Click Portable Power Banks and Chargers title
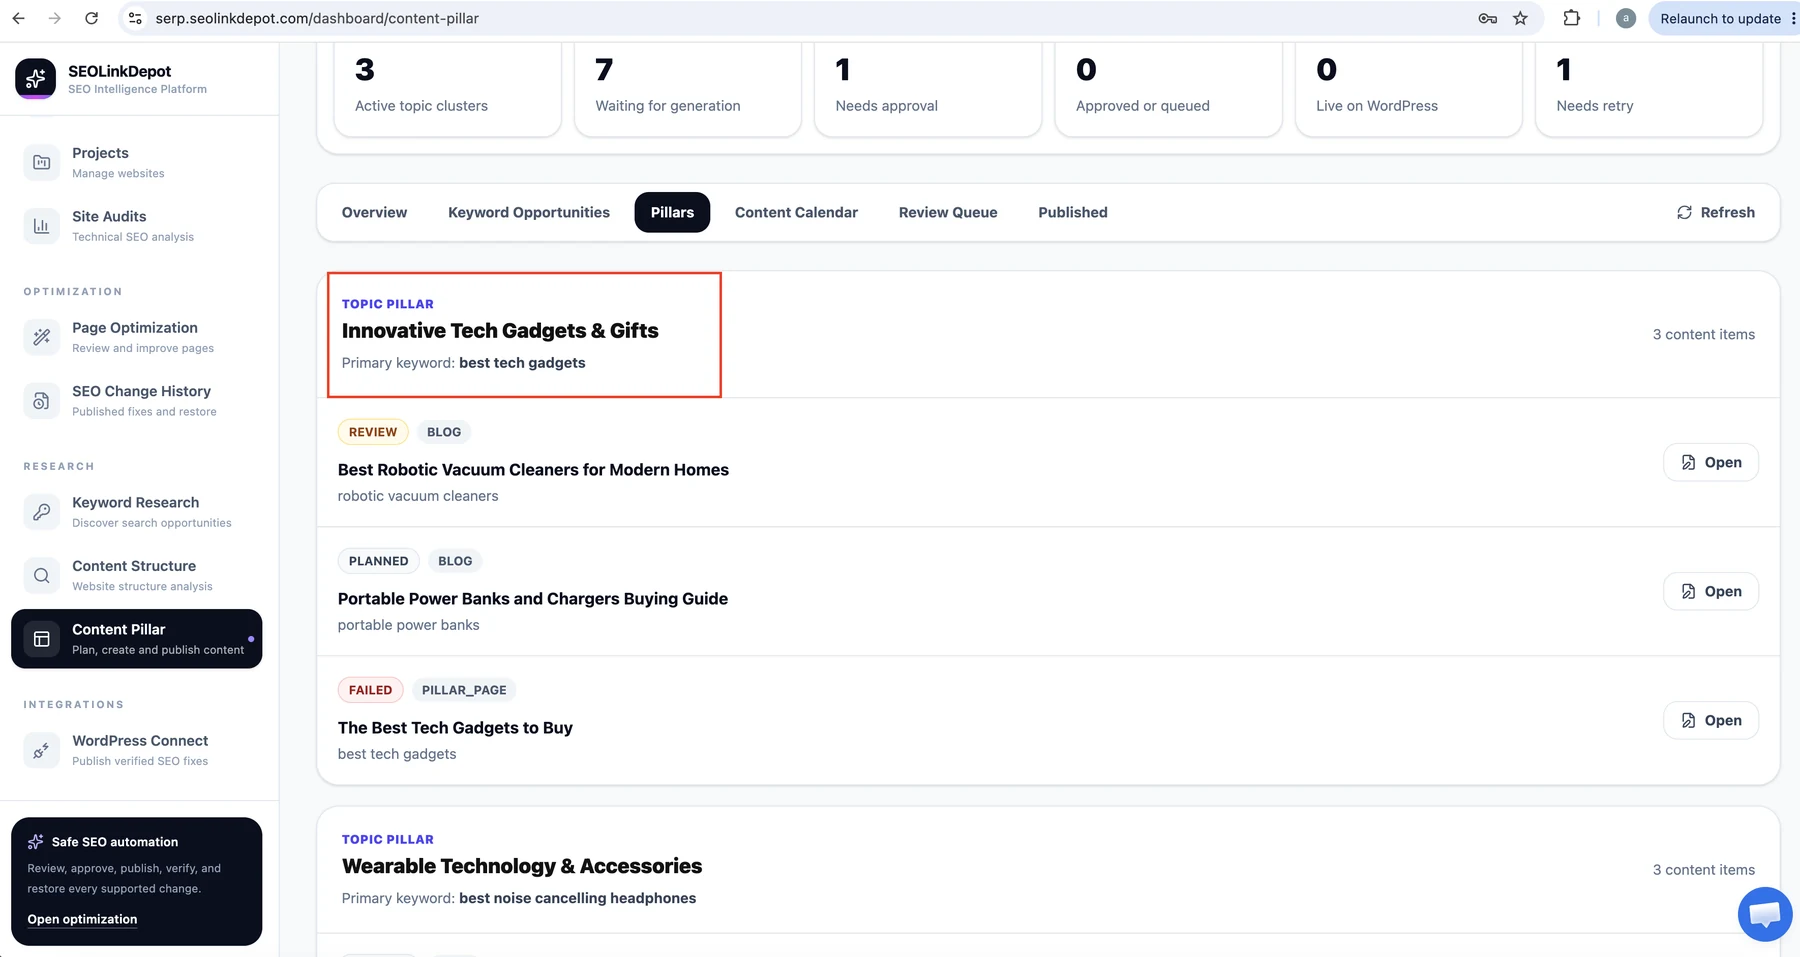 533,599
